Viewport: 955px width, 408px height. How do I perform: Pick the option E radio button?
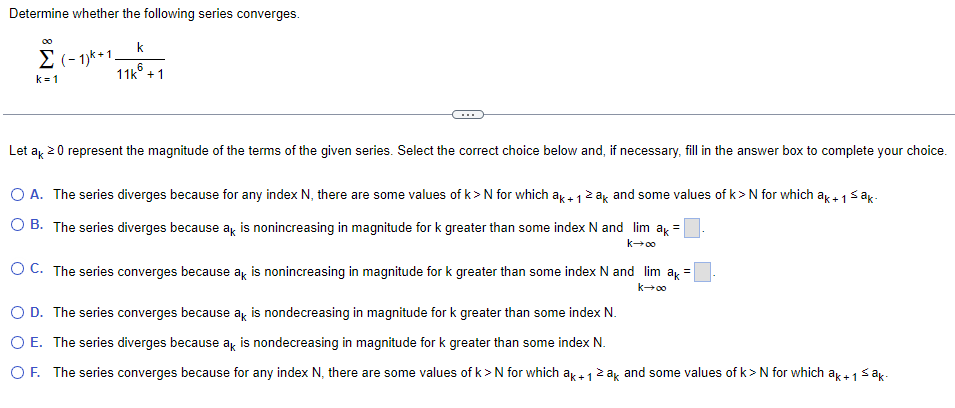(18, 342)
